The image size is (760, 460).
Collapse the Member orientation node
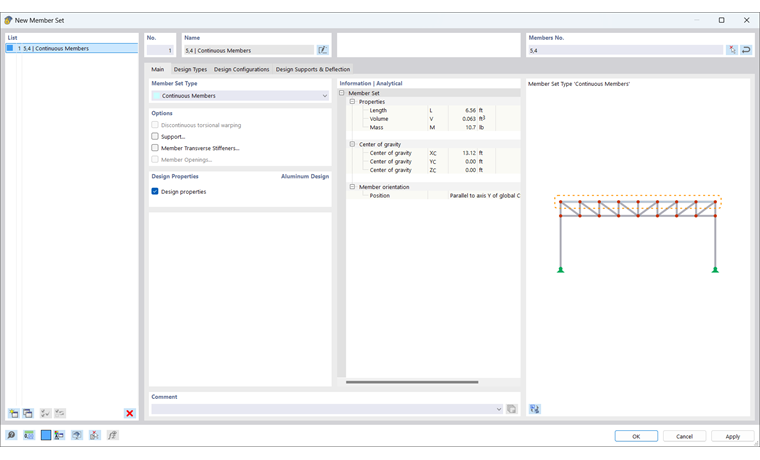[352, 187]
